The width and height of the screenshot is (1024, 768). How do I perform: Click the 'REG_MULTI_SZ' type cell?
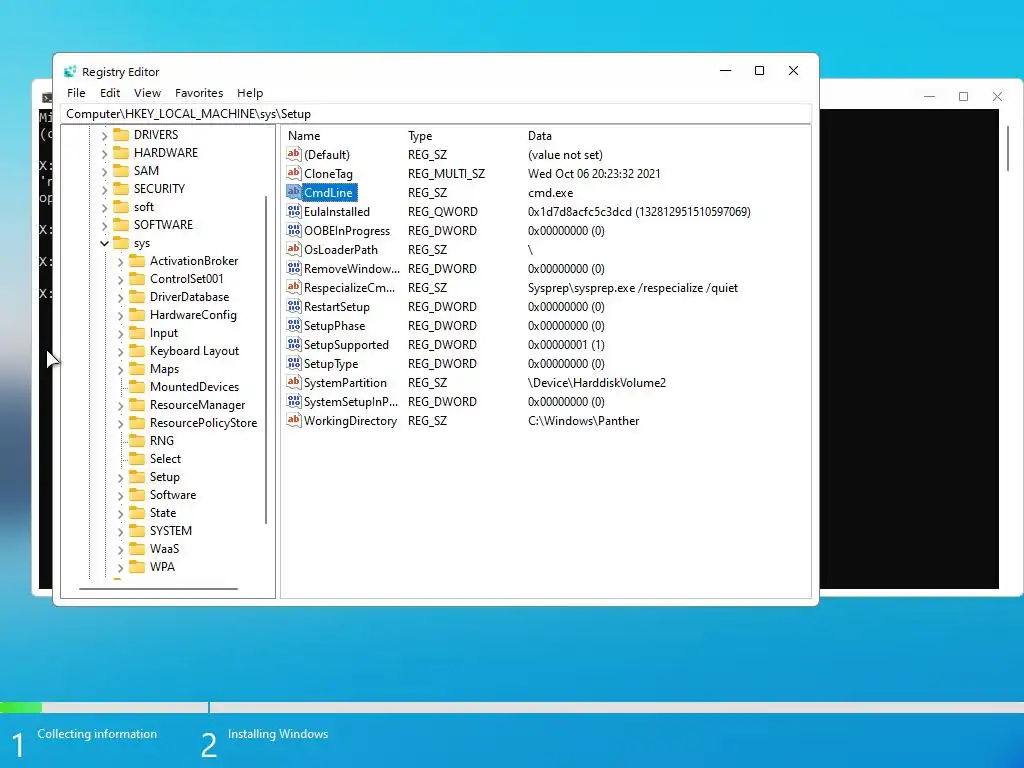point(446,174)
